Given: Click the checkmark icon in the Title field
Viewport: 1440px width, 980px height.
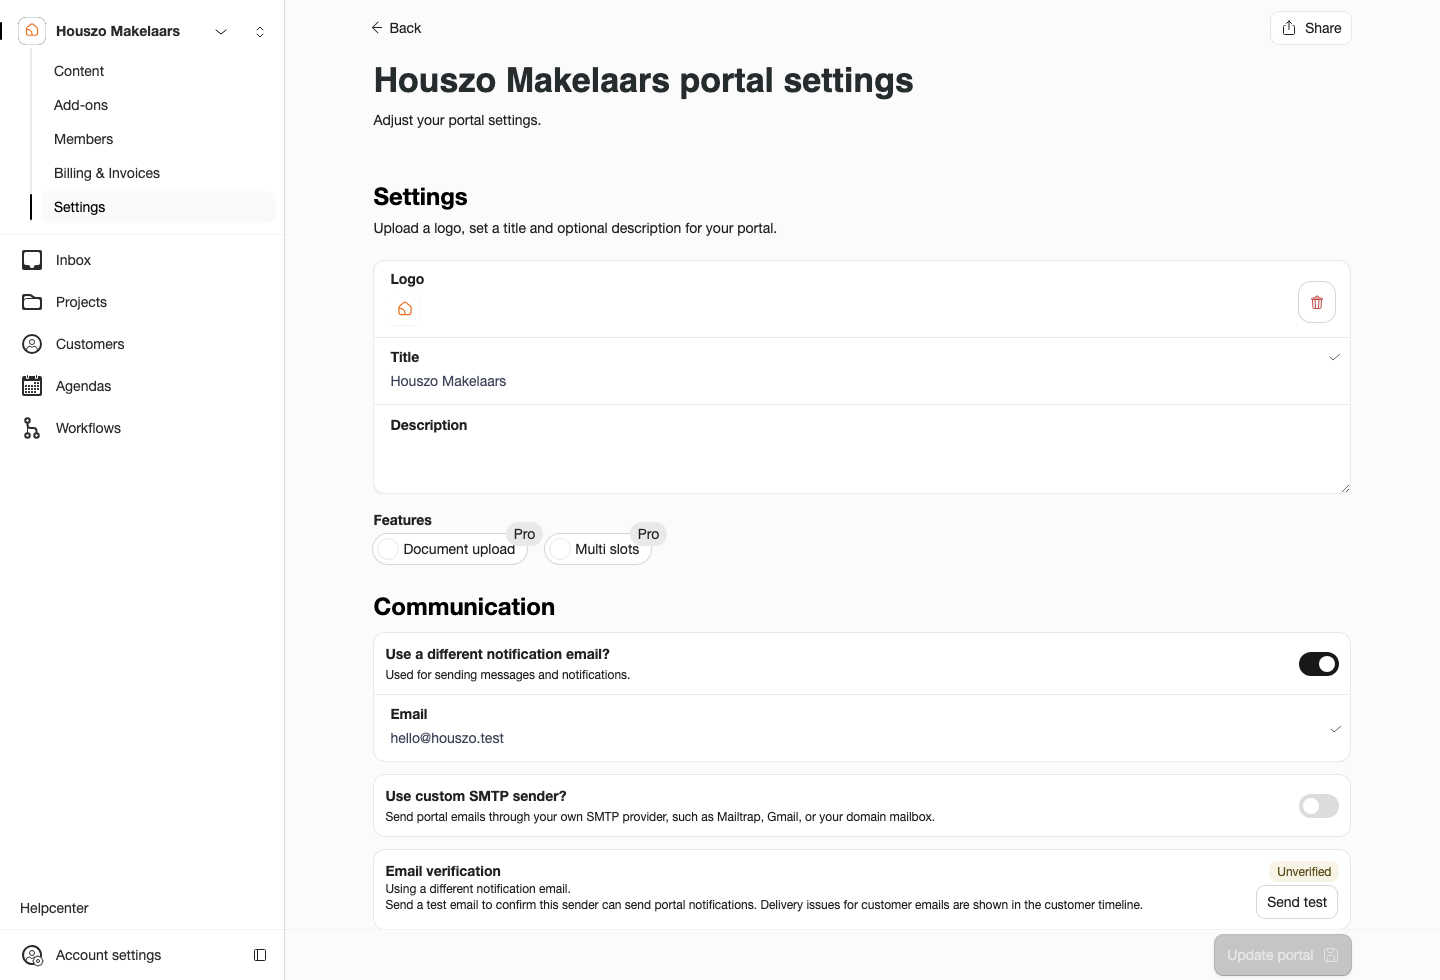Looking at the screenshot, I should [x=1335, y=357].
